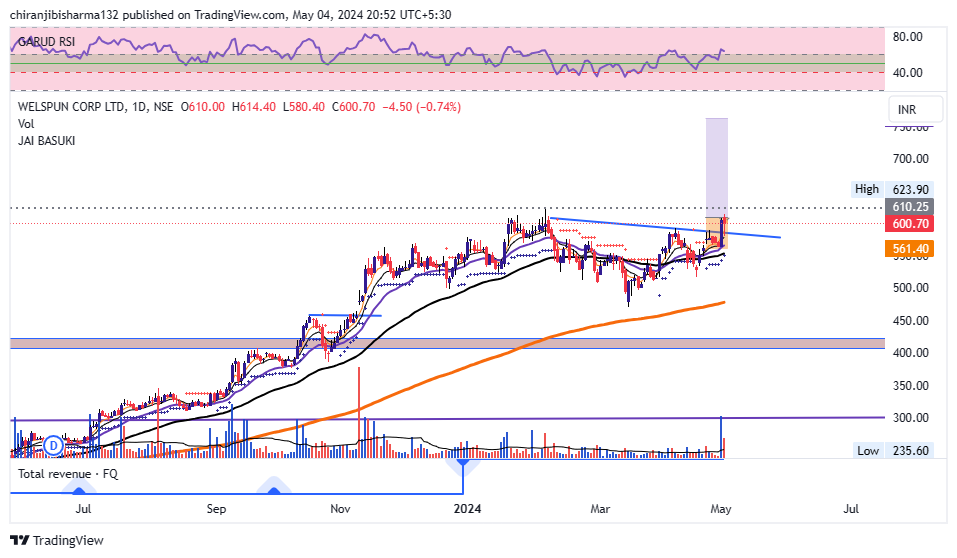957x558 pixels.
Task: Click the RSI 40.00 scale label
Action: [908, 73]
